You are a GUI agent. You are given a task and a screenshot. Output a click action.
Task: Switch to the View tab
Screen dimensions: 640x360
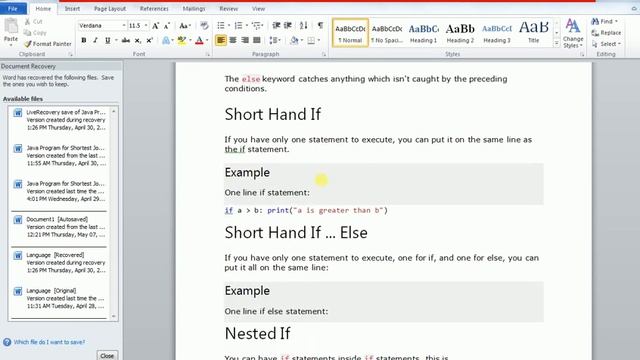click(x=258, y=9)
